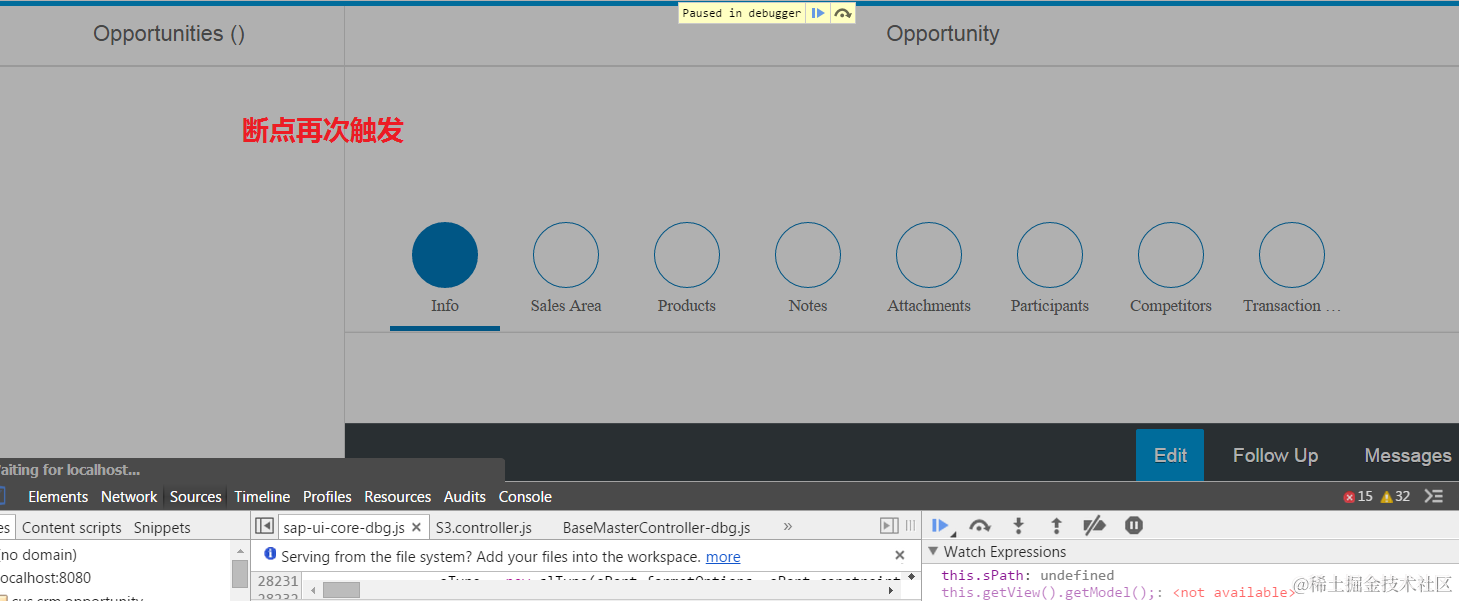Viewport: 1459px width, 601px height.
Task: Click line number 28231 in gutter
Action: click(278, 581)
